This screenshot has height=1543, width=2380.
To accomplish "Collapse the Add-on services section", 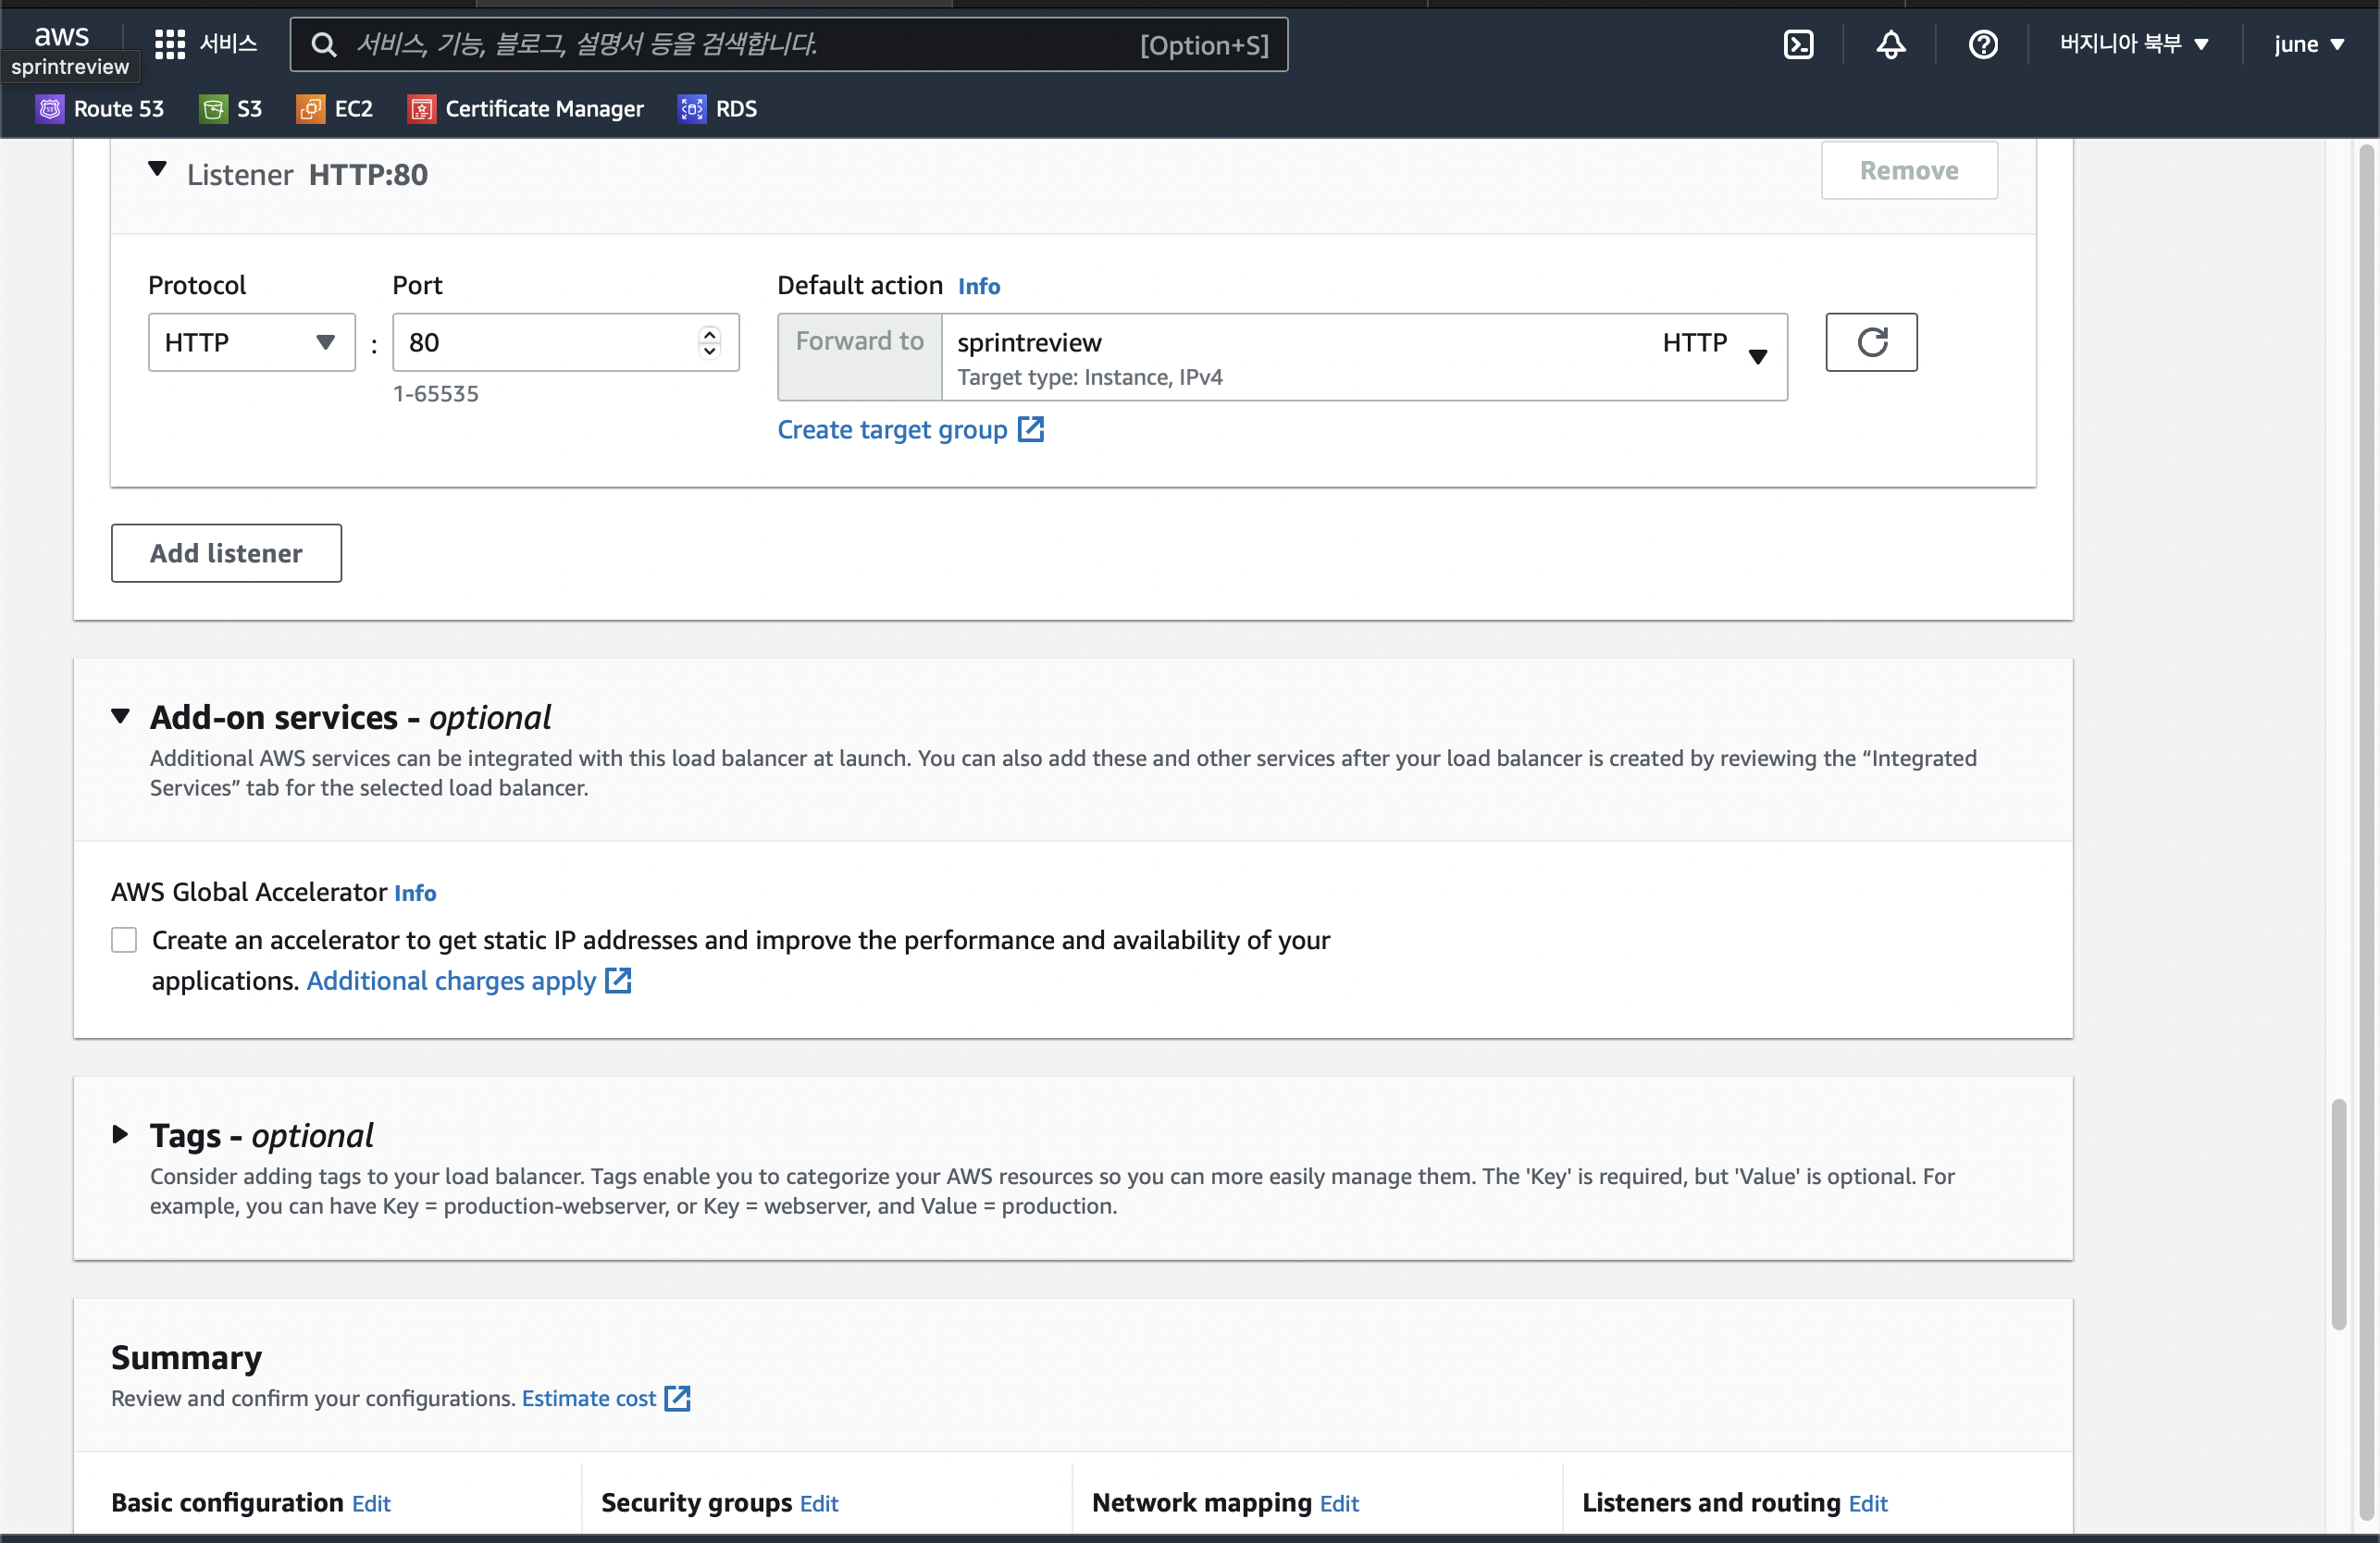I will pyautogui.click(x=120, y=716).
